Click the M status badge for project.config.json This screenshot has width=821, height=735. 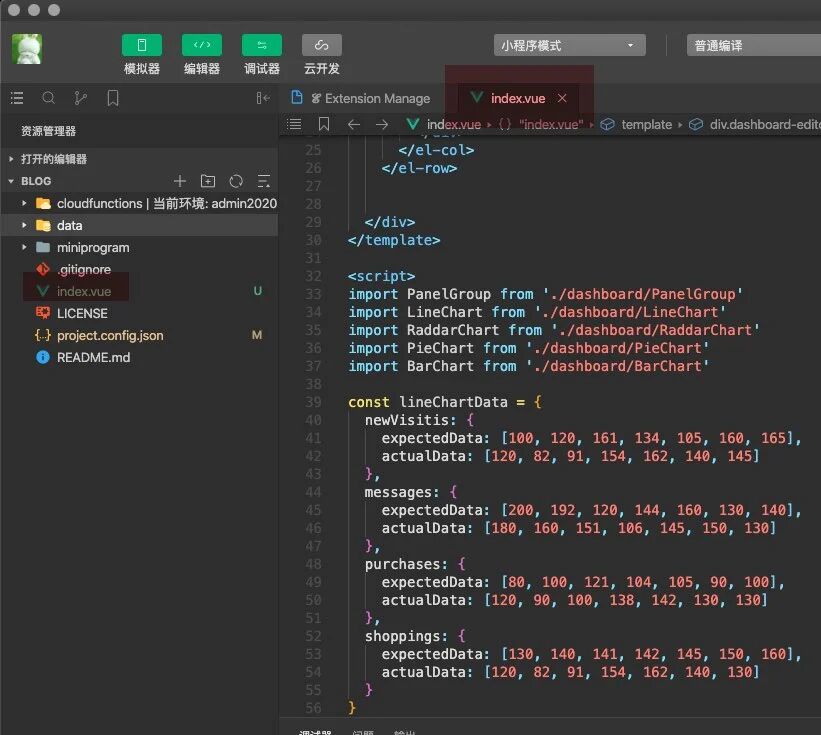point(257,335)
